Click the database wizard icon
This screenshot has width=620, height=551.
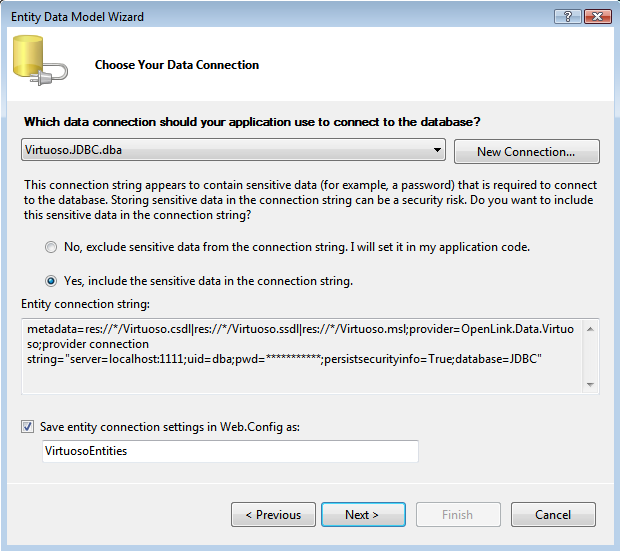[x=40, y=63]
